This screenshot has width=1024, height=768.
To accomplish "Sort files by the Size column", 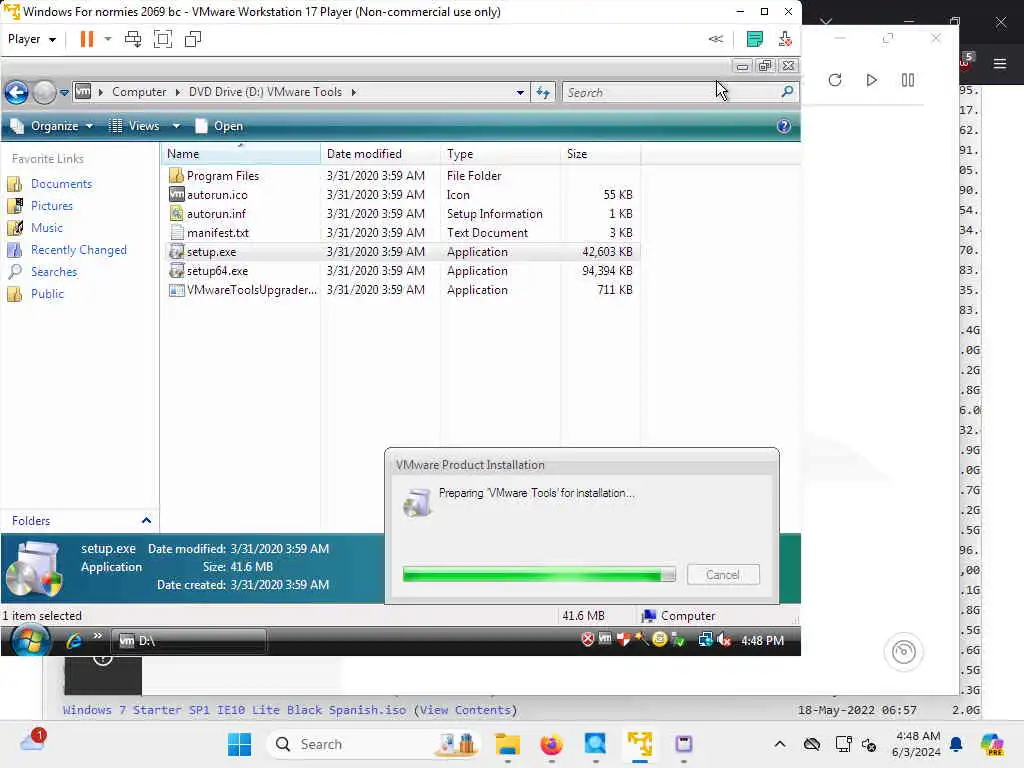I will 601,154.
